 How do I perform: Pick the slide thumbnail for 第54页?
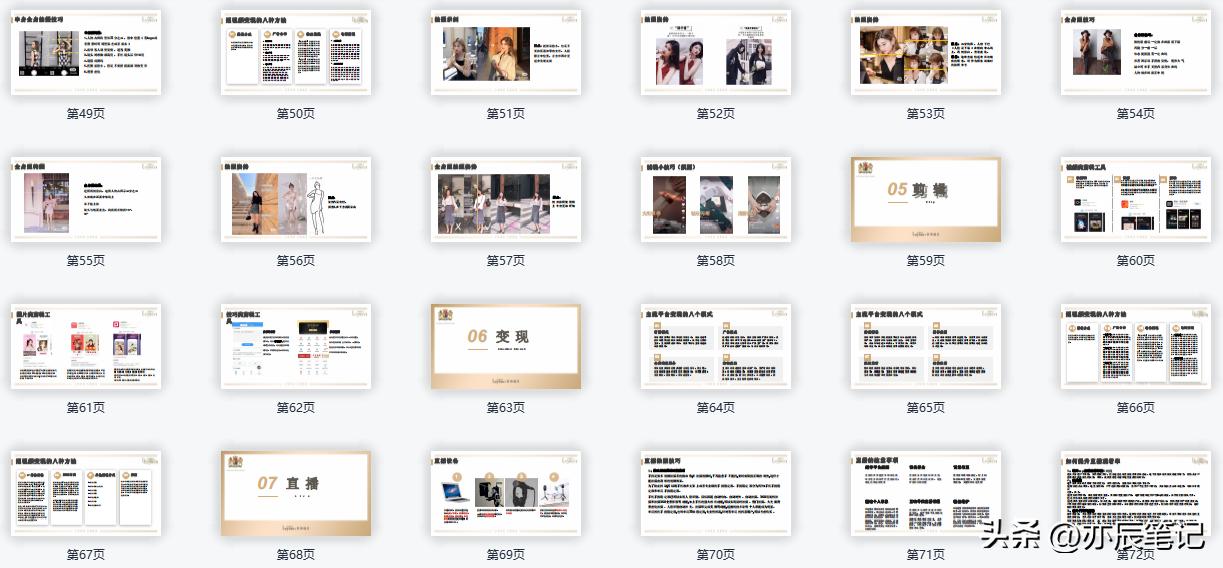pos(1136,53)
